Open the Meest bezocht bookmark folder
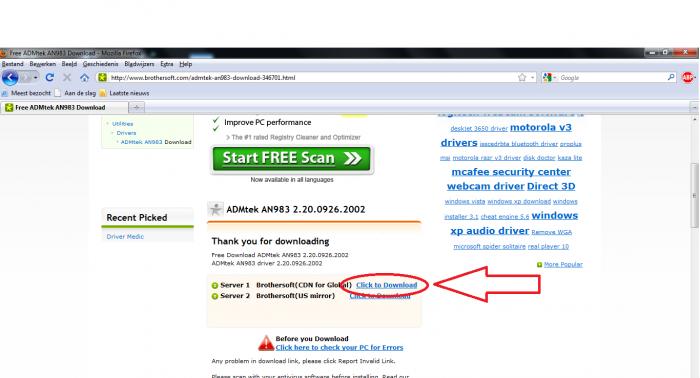 26,93
